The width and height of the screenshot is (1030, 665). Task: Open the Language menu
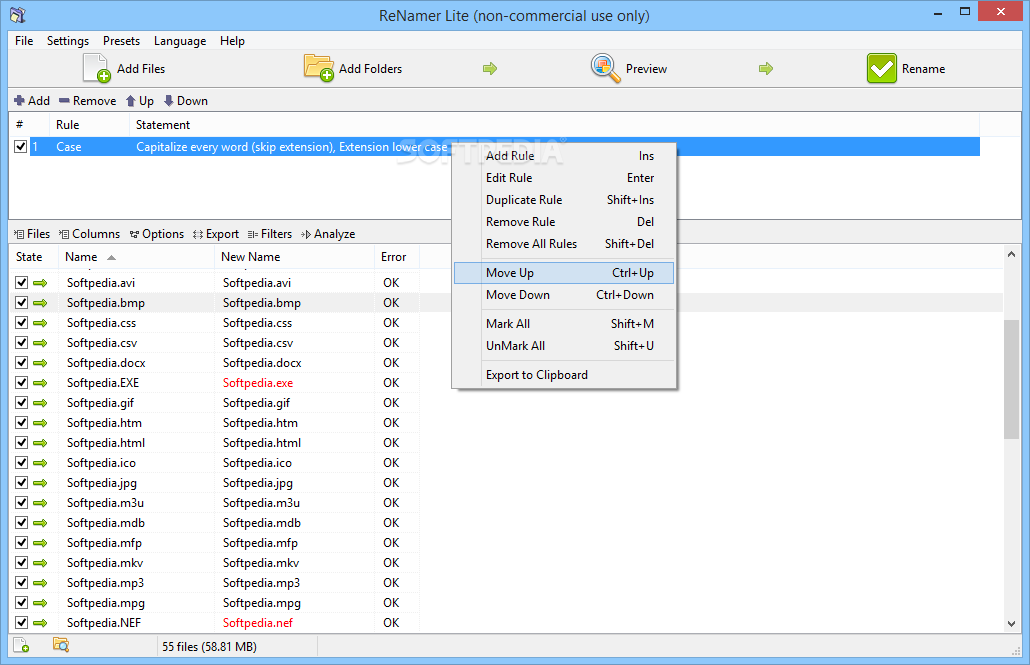180,41
